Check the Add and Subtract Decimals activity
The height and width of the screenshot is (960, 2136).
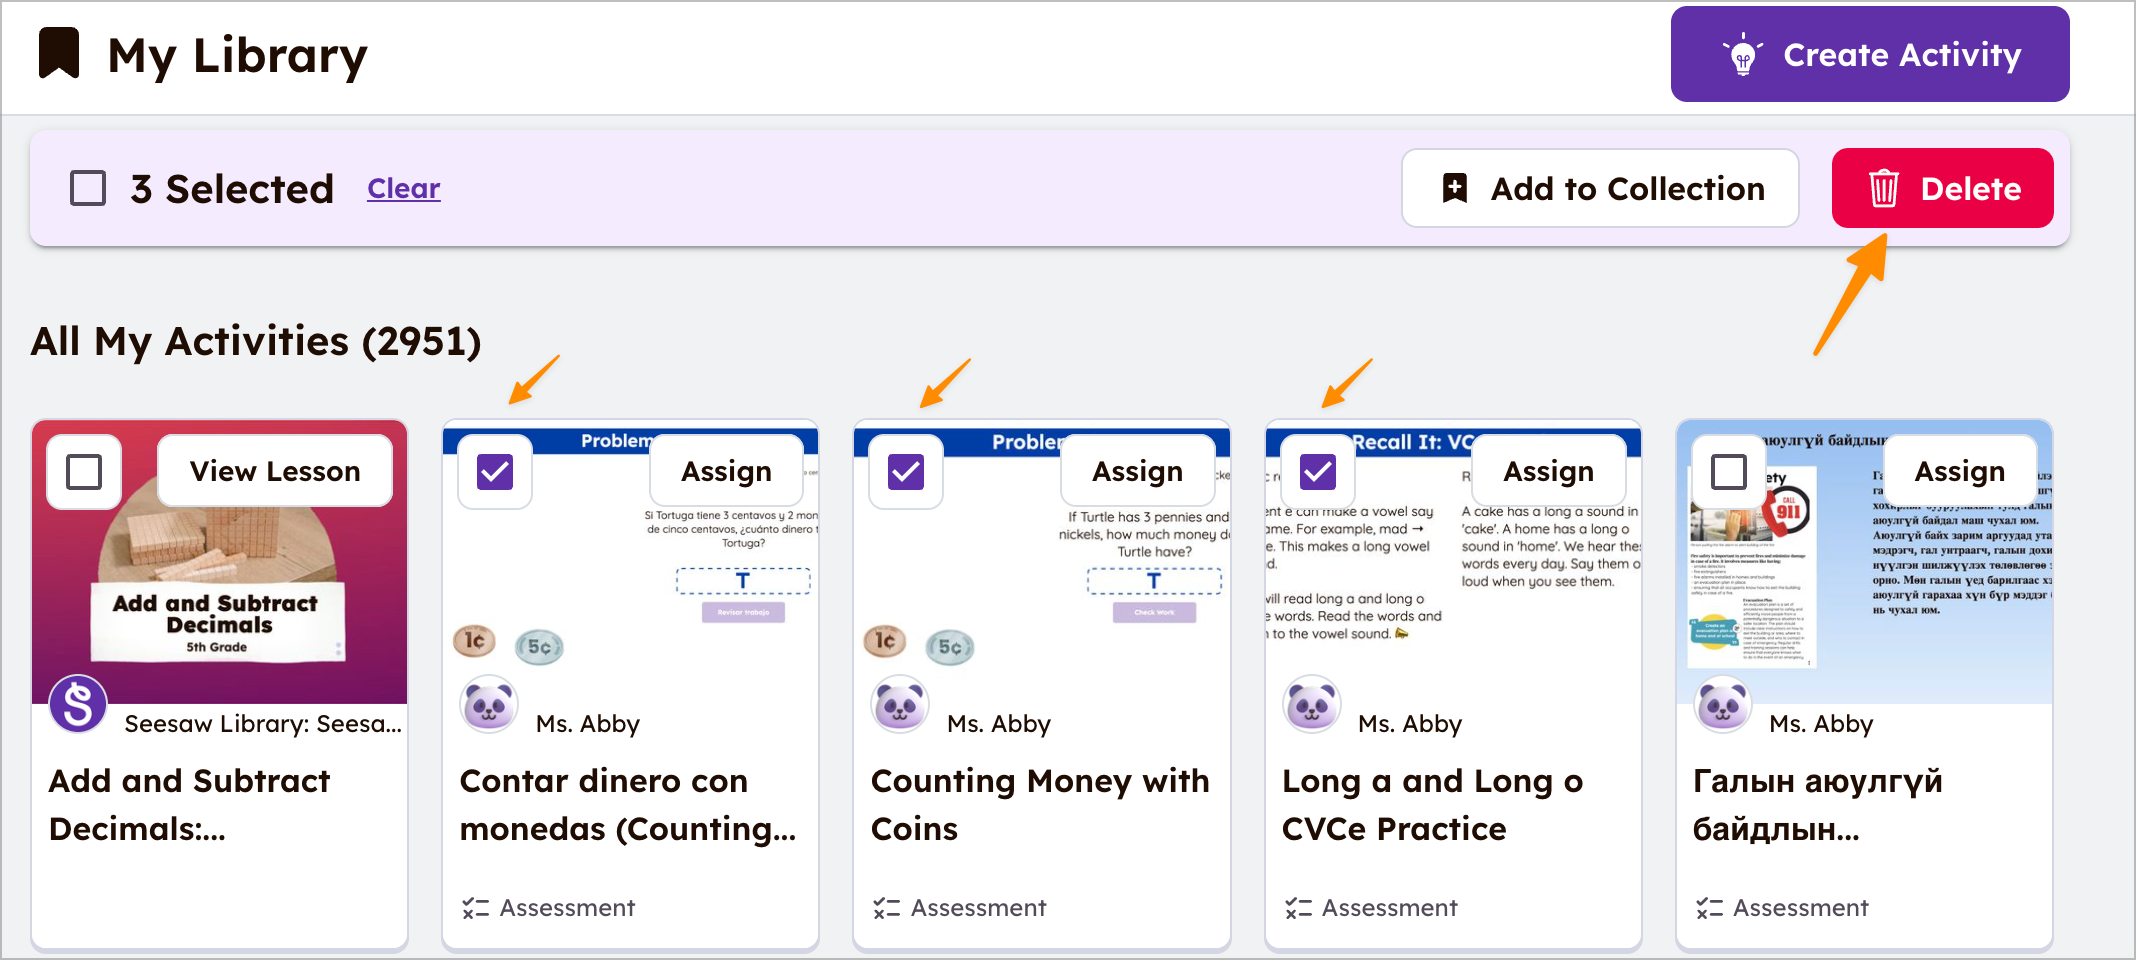(84, 472)
